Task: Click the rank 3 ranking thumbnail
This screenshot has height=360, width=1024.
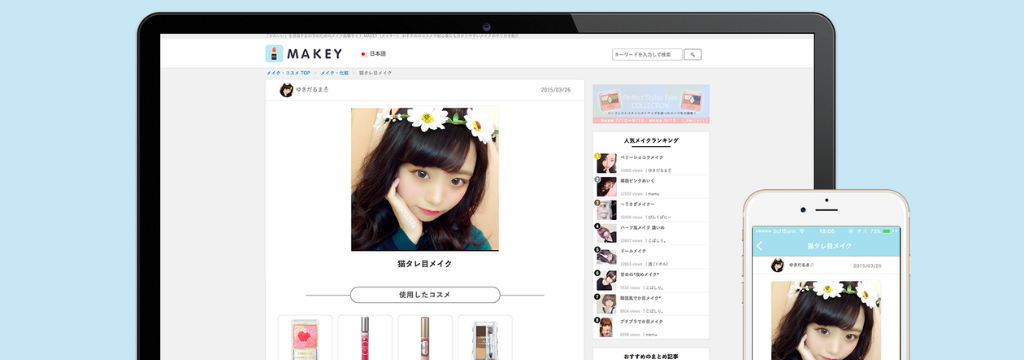Action: coord(606,210)
